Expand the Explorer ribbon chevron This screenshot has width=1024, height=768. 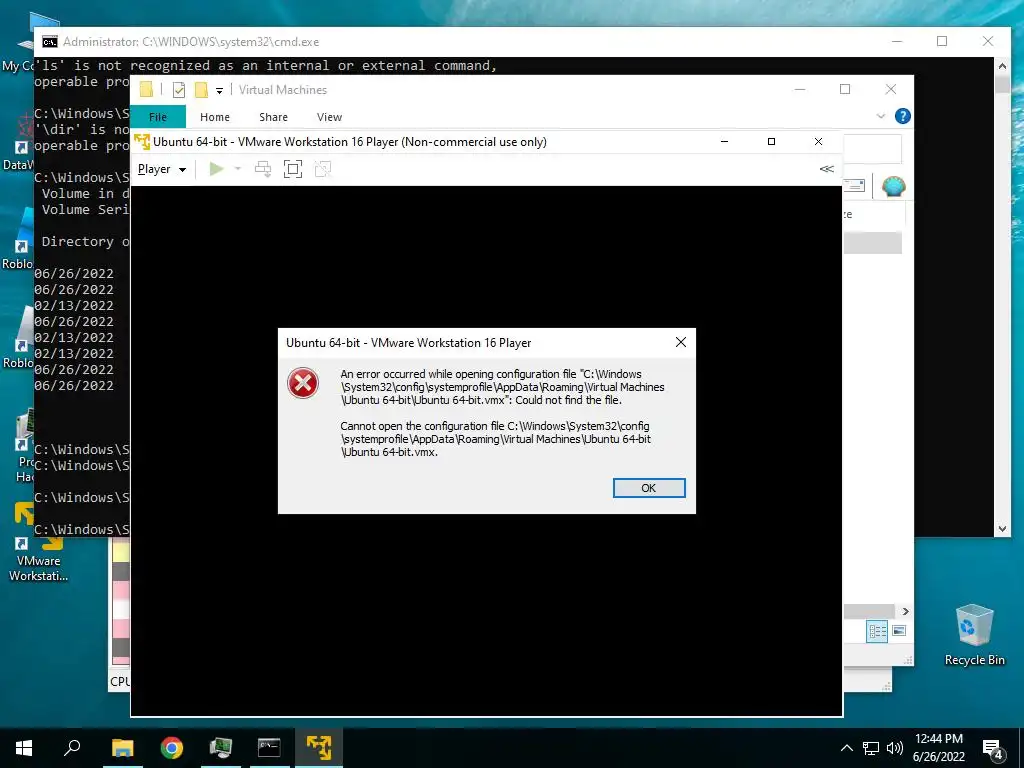880,116
